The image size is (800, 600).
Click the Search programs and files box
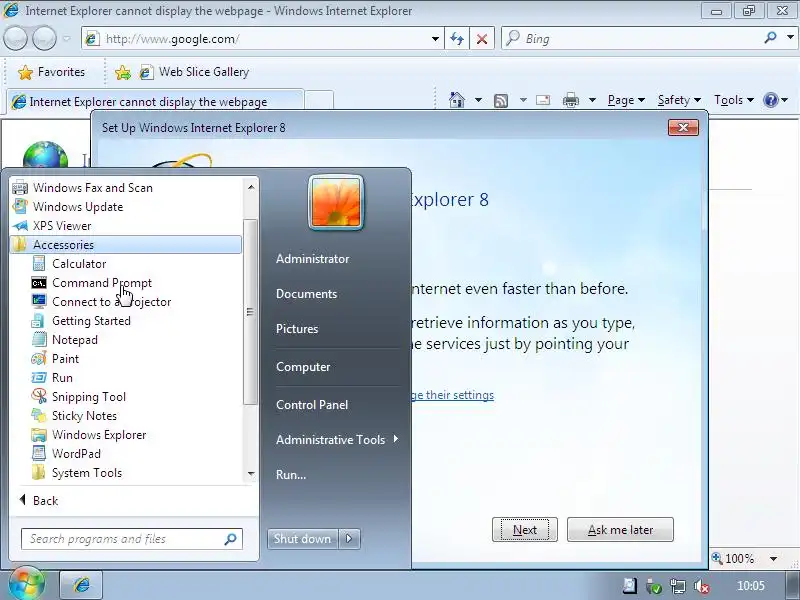coord(132,539)
